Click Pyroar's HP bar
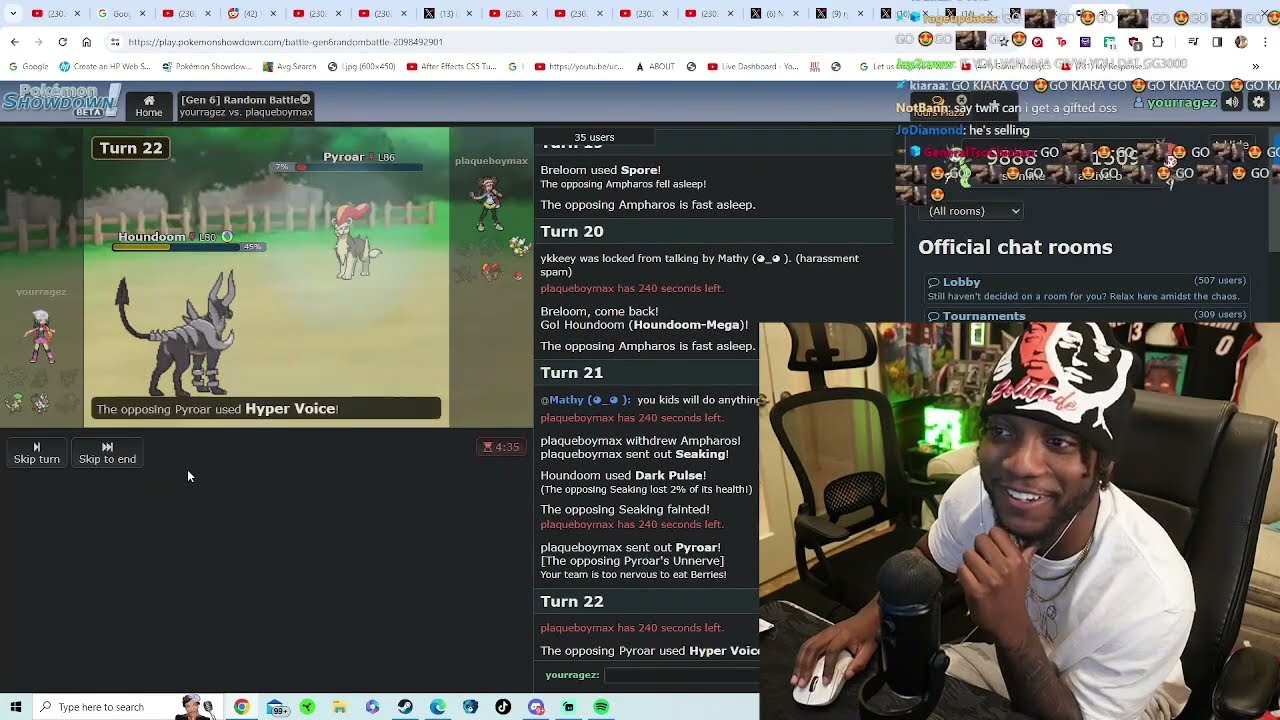This screenshot has height=720, width=1280. pyautogui.click(x=347, y=167)
